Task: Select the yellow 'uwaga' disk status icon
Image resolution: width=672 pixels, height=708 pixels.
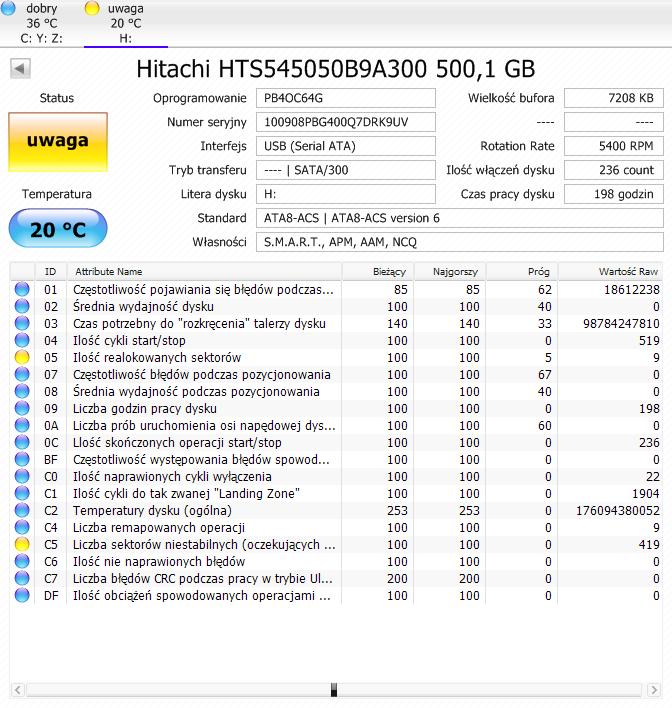Action: click(92, 8)
